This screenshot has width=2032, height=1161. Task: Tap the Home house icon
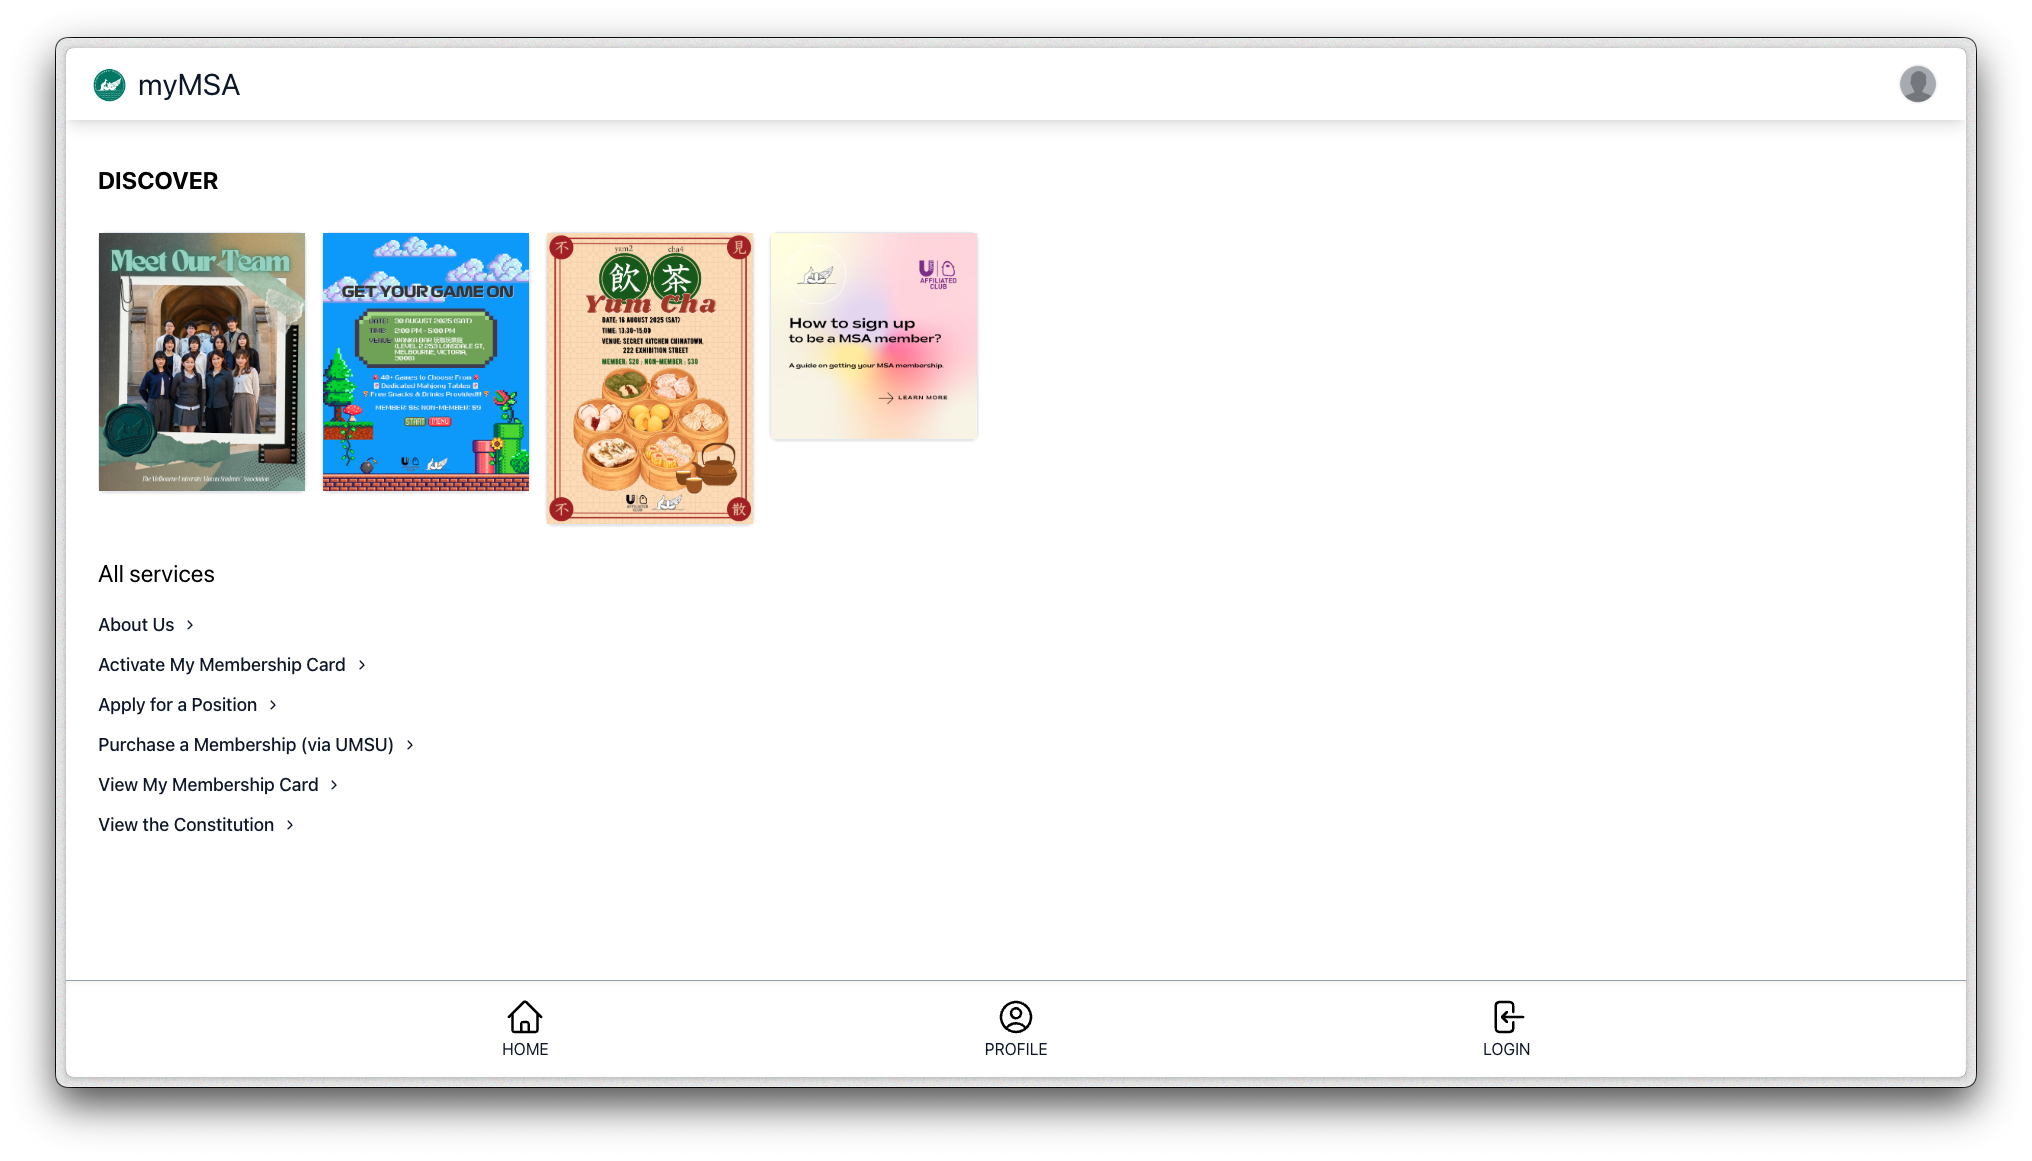tap(525, 1017)
